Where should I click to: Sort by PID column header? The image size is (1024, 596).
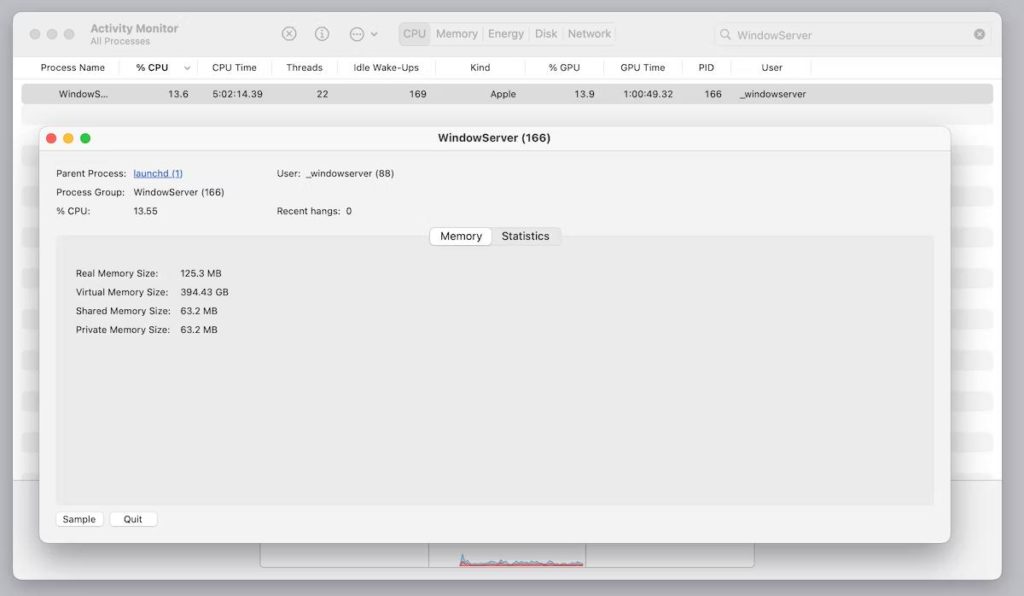(x=706, y=68)
